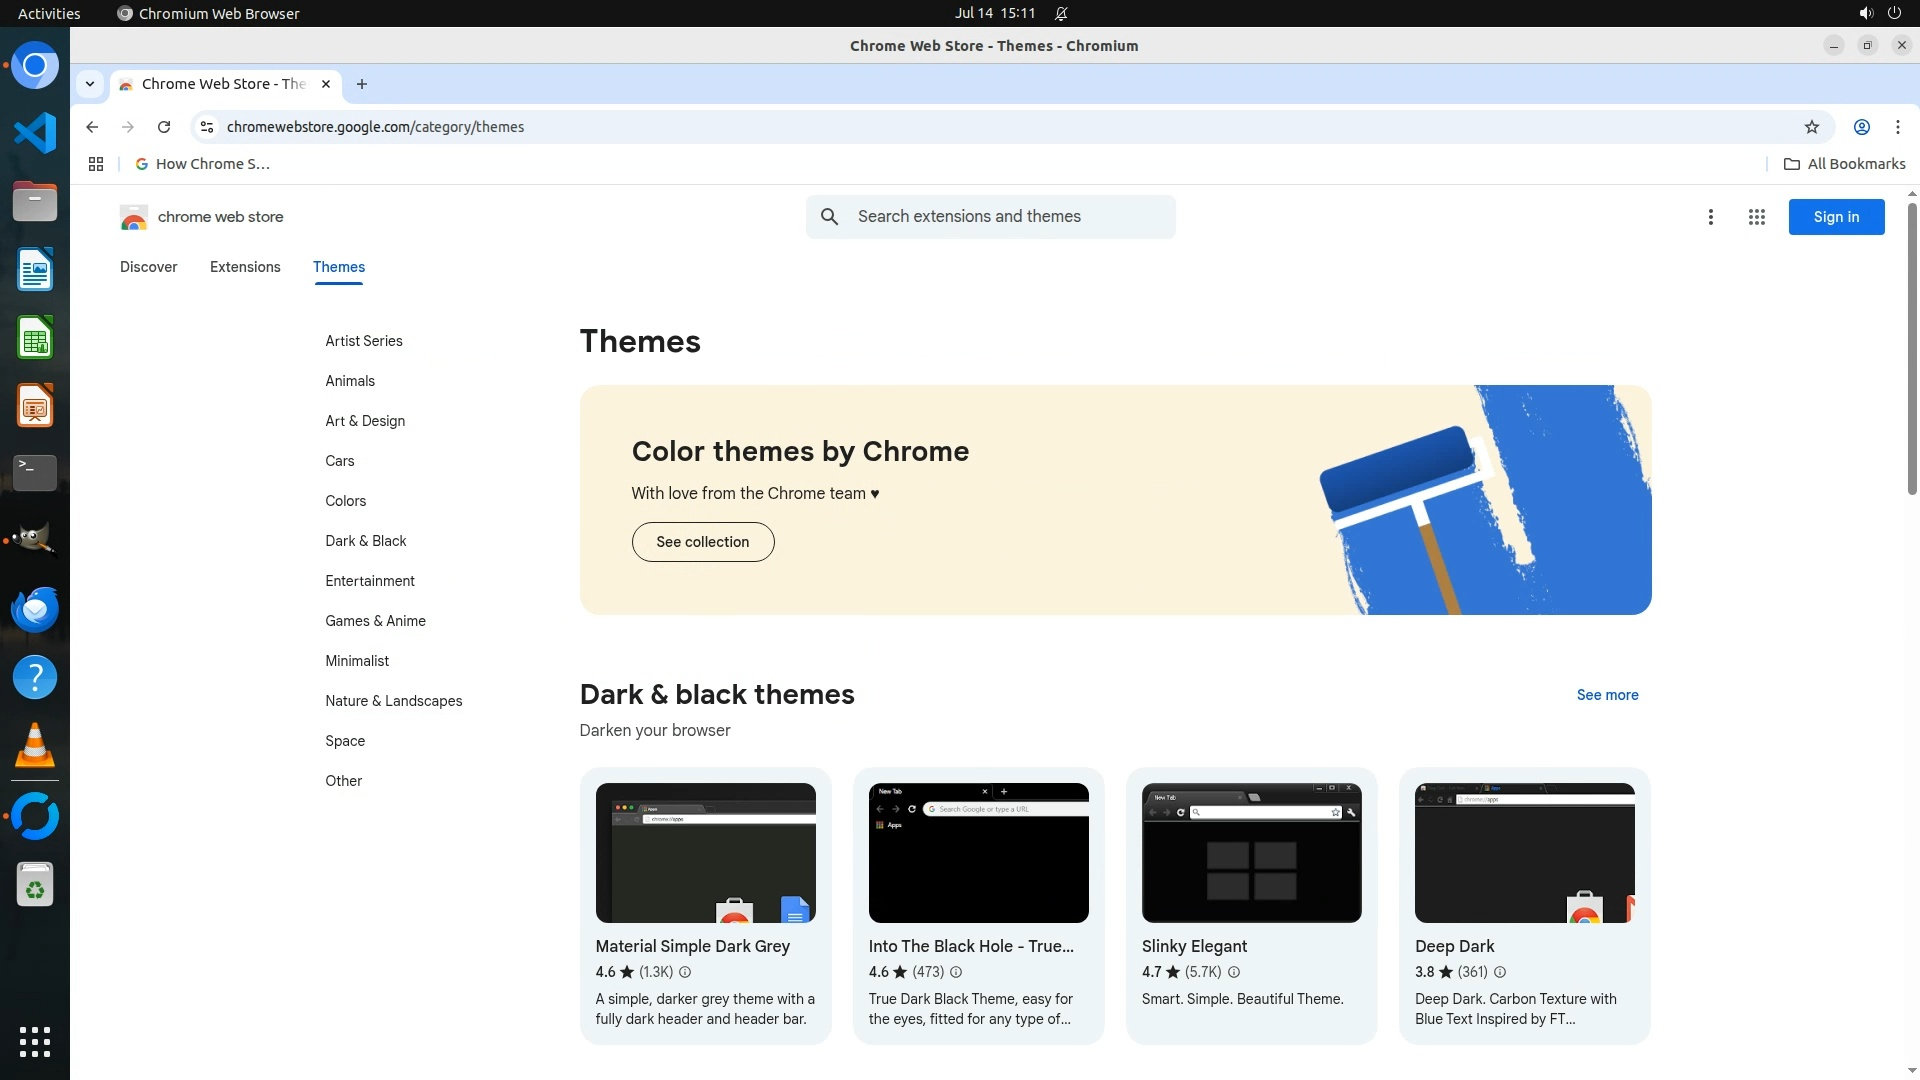
Task: Open Chromium's three-dot browser menu
Action: (x=1897, y=127)
